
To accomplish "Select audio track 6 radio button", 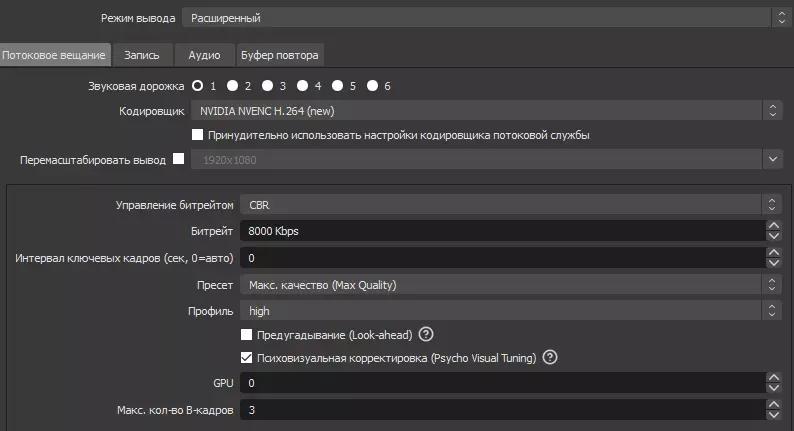I will (373, 86).
